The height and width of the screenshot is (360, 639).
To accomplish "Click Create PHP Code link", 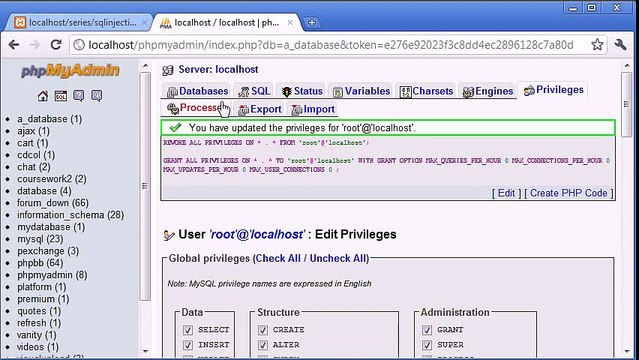I will click(x=568, y=193).
